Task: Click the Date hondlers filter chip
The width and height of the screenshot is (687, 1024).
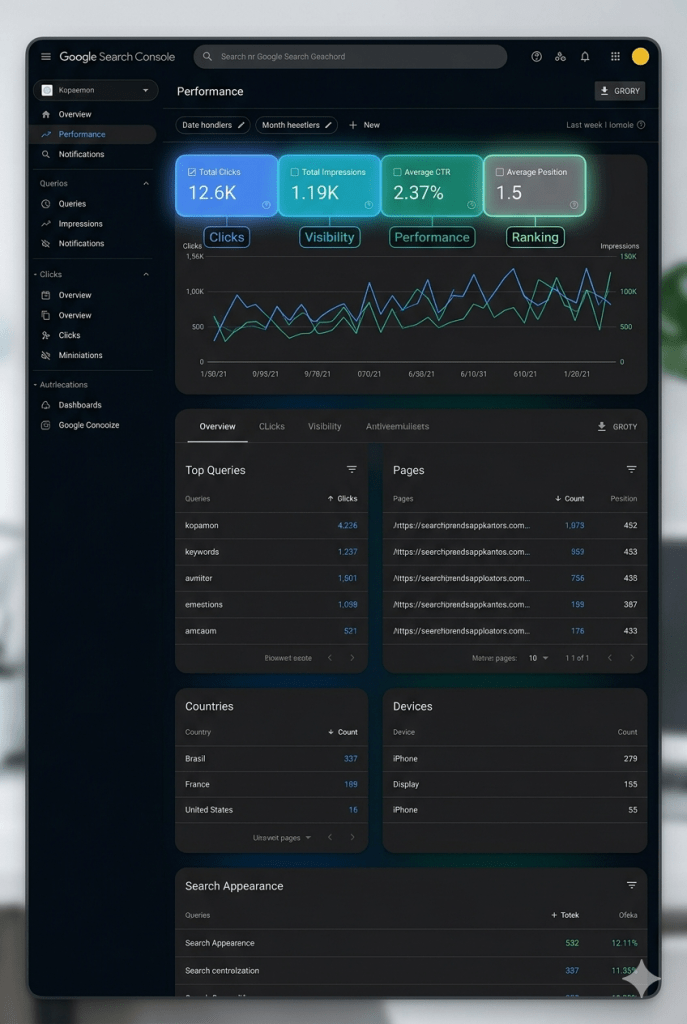Action: click(x=213, y=125)
